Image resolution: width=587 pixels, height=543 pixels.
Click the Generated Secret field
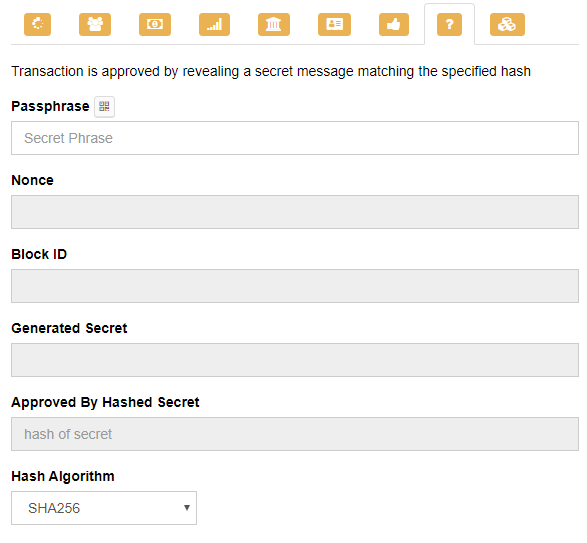295,360
